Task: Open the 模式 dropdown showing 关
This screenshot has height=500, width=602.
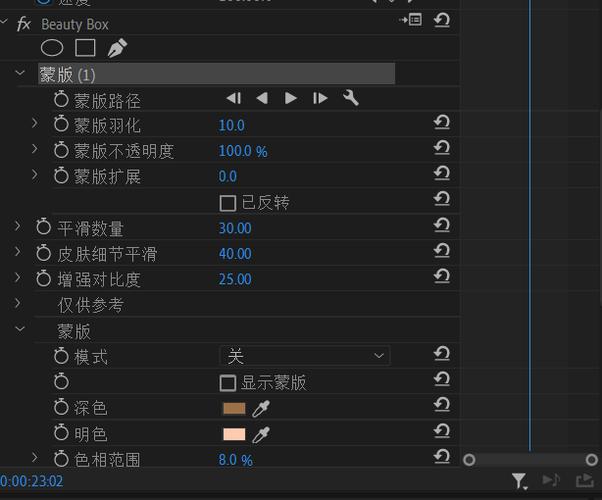Action: point(304,356)
